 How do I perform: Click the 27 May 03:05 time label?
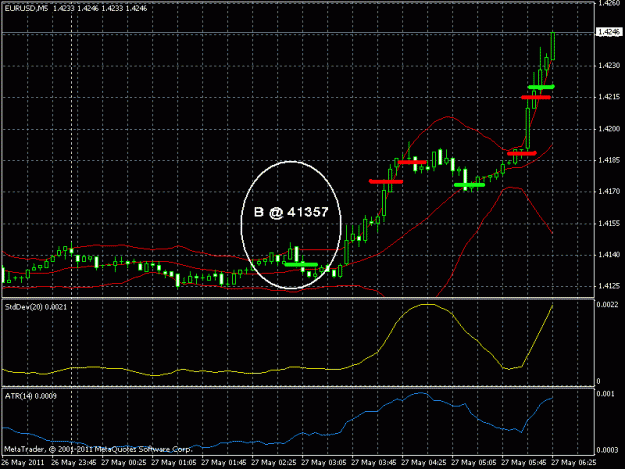[x=324, y=463]
